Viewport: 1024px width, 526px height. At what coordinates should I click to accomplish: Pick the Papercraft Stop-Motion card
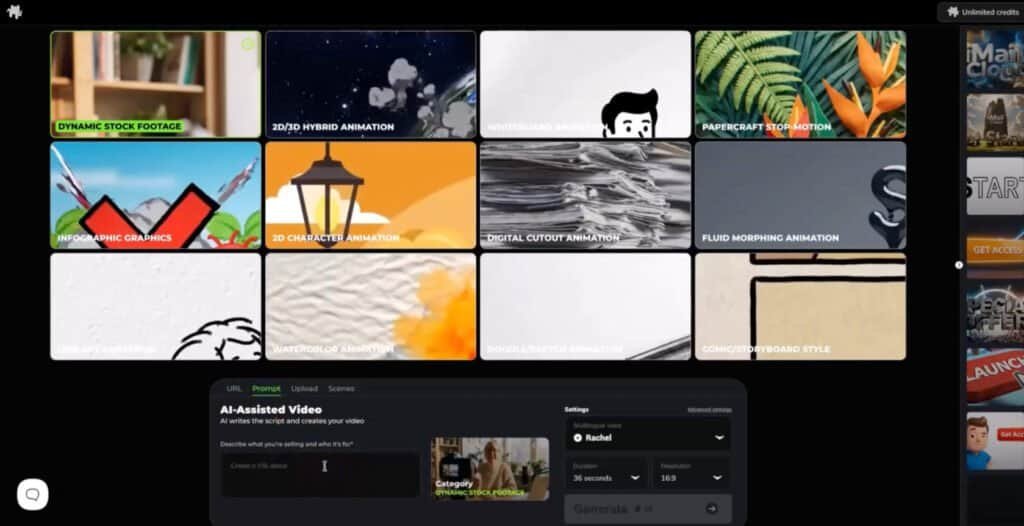click(800, 84)
